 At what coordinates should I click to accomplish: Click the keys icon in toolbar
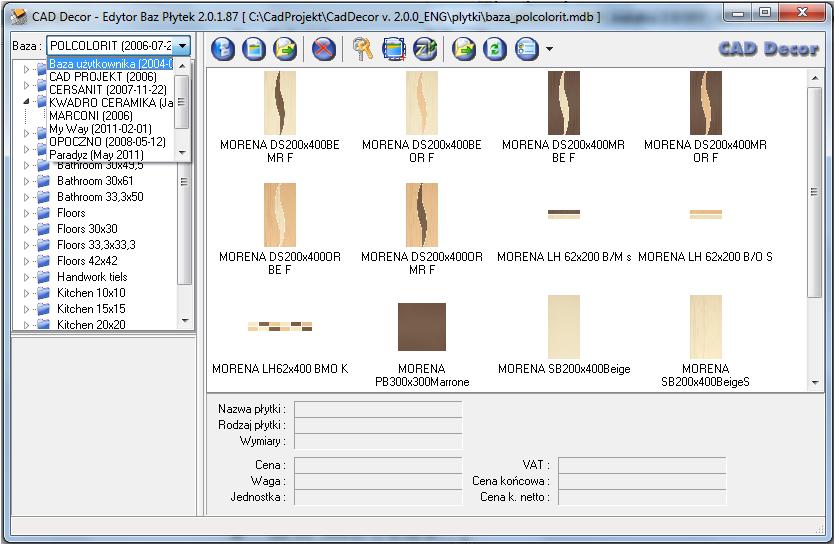pos(363,49)
